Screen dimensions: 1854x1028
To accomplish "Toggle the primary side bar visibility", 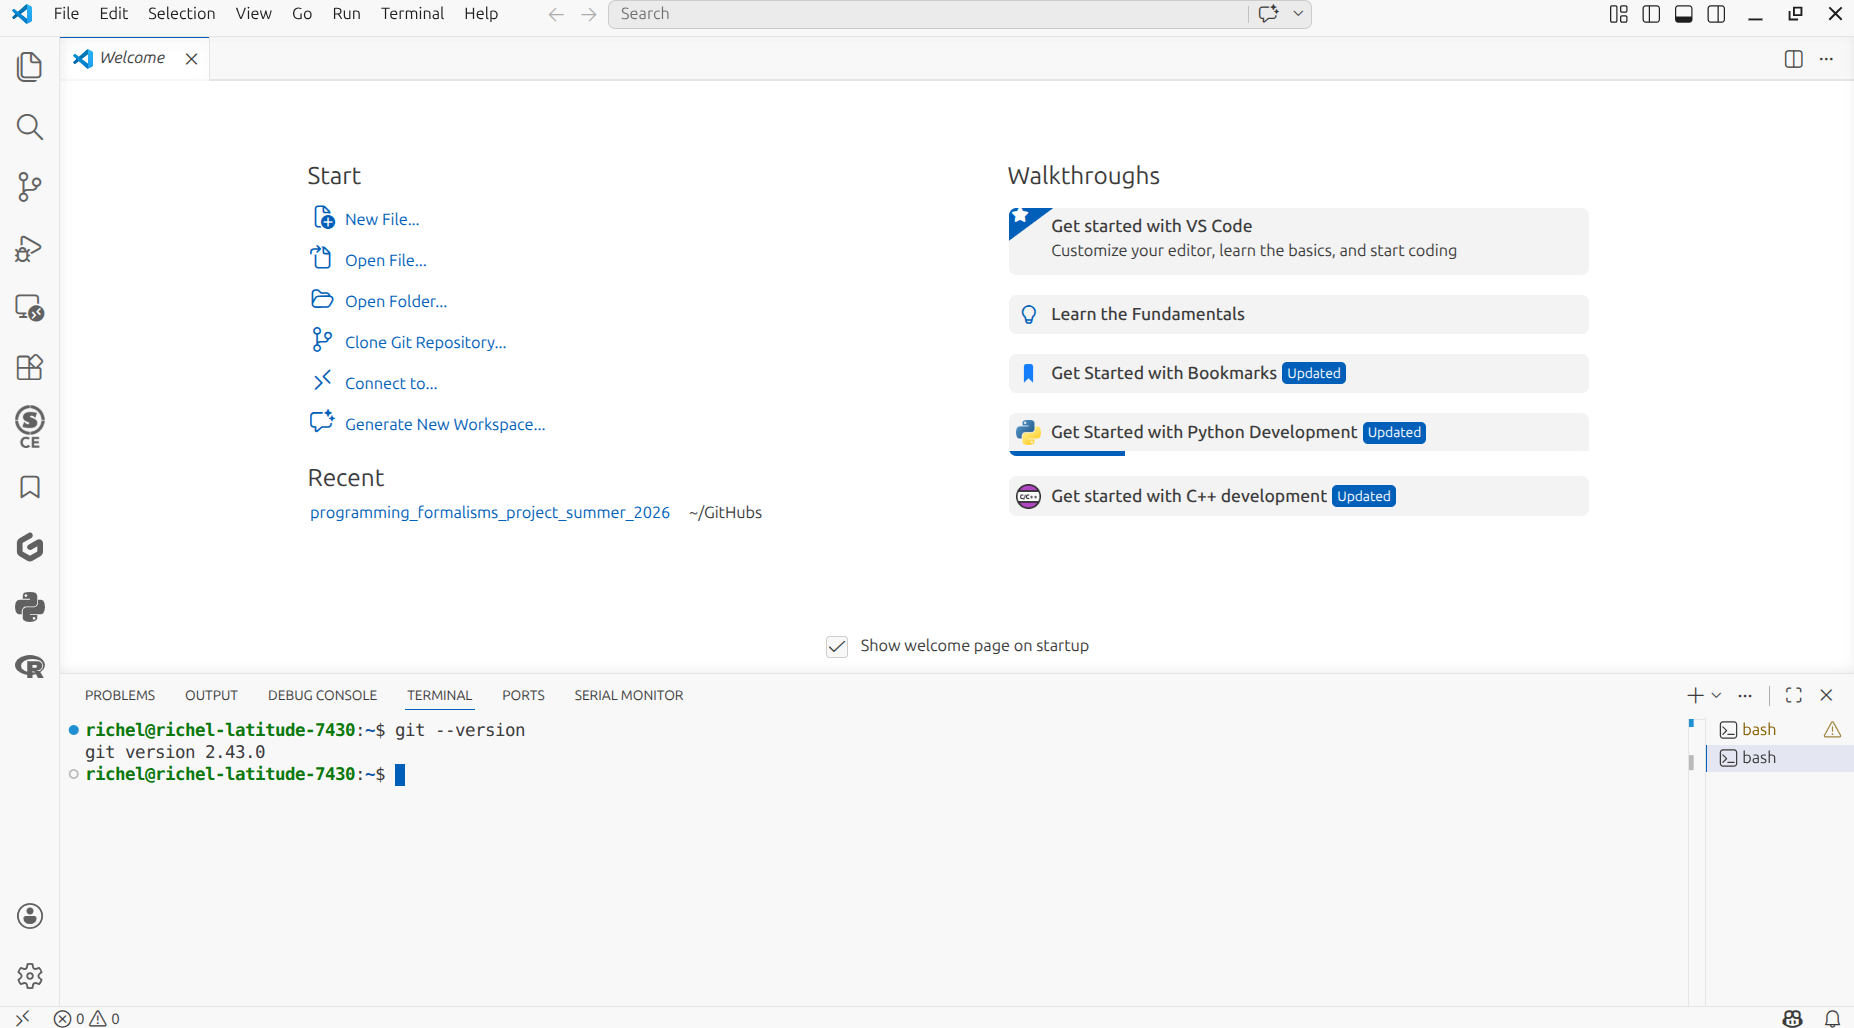I will tap(1651, 14).
